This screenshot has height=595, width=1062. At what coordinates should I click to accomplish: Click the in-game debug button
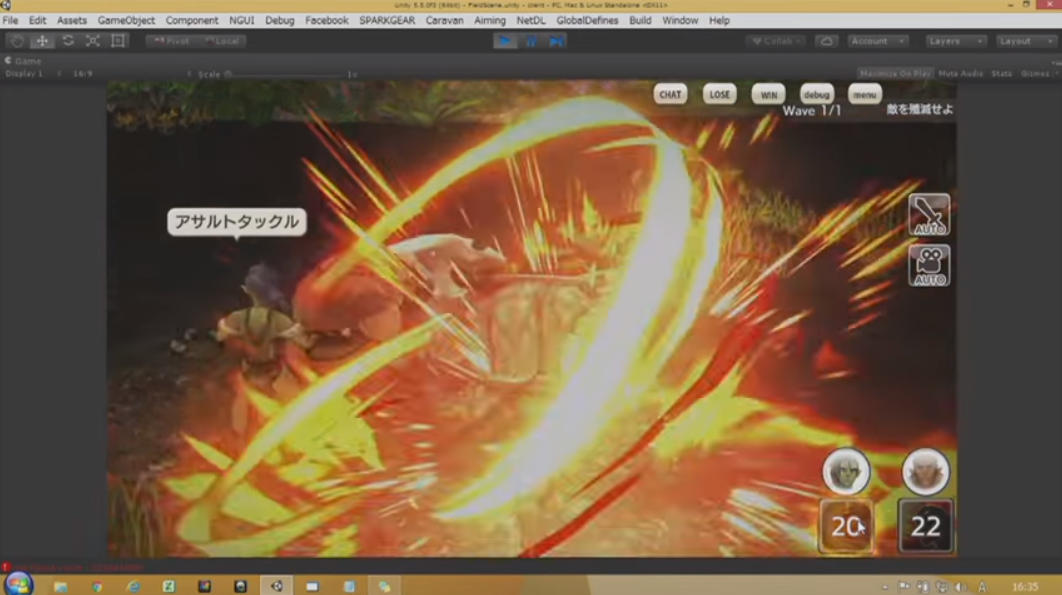[x=816, y=94]
